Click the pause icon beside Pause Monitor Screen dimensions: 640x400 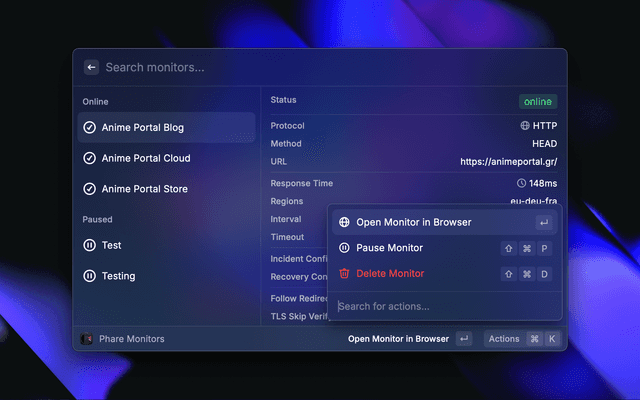tap(344, 248)
